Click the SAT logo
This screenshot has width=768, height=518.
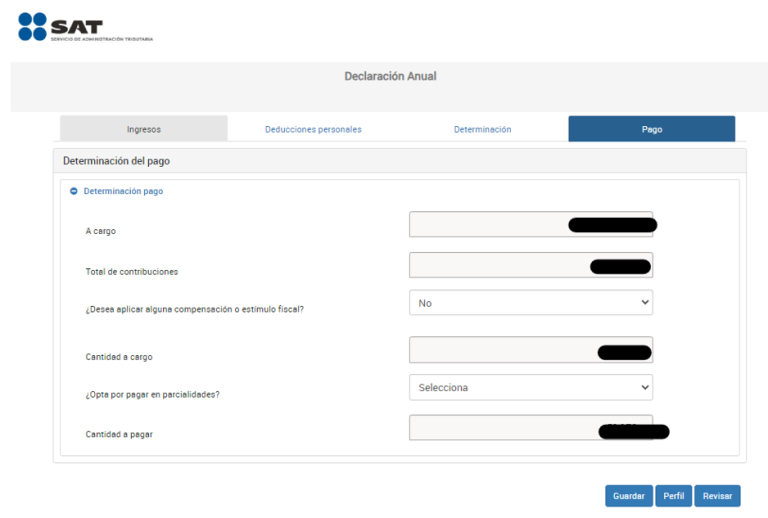click(x=85, y=27)
